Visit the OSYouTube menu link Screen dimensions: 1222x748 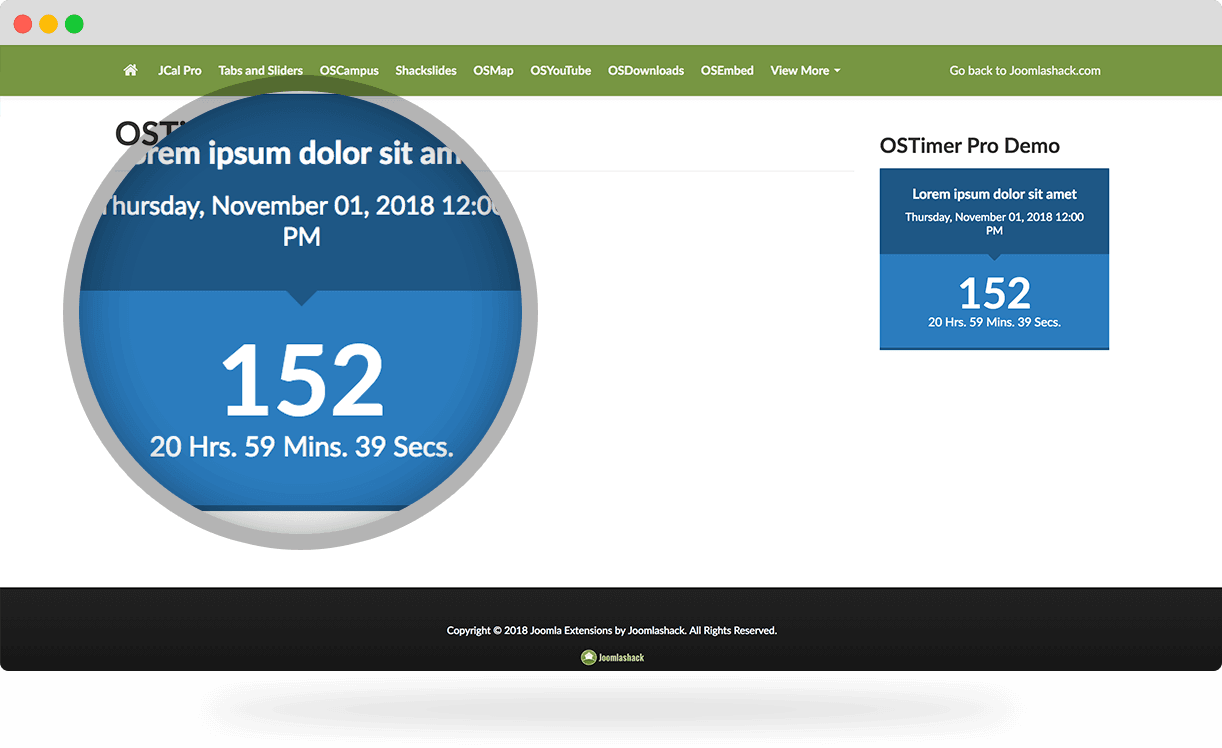click(x=561, y=71)
